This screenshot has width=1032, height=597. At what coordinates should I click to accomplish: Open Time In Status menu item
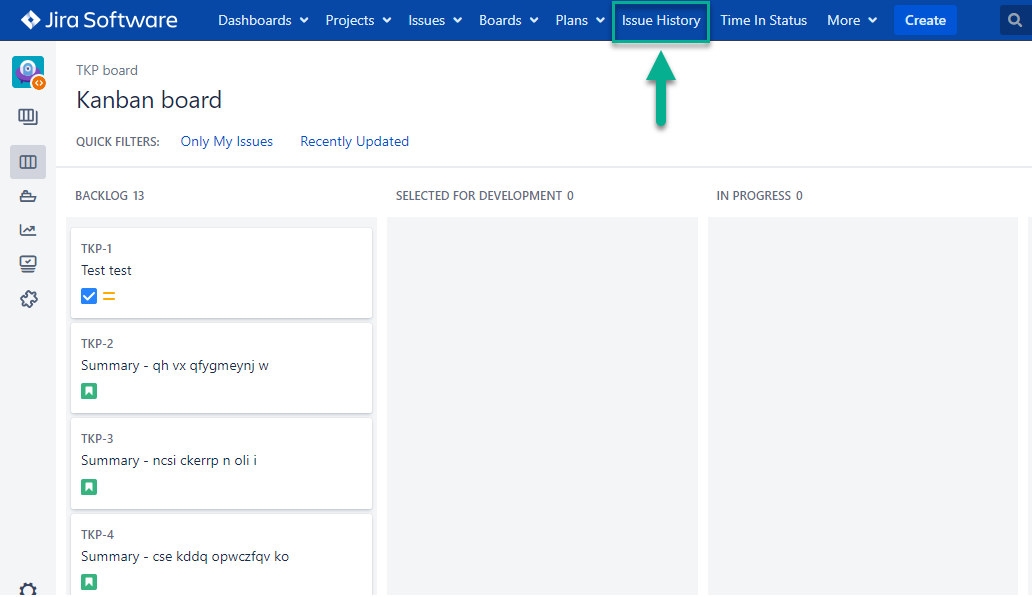coord(763,20)
